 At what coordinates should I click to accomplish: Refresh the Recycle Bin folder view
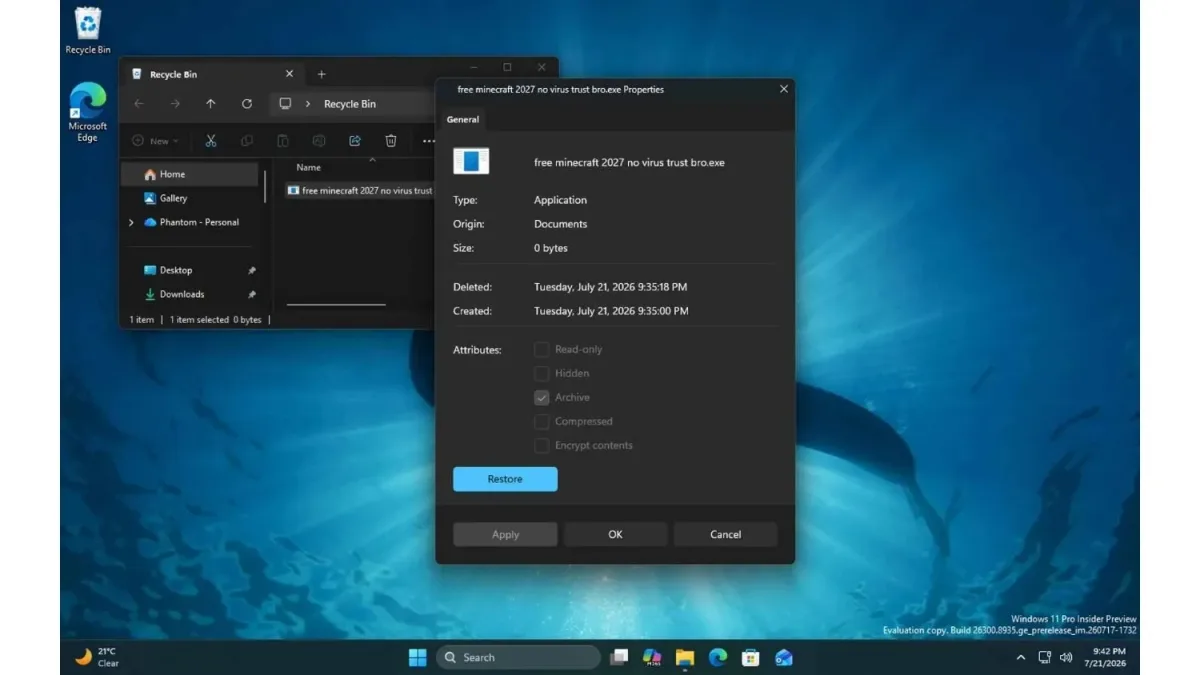[x=246, y=104]
